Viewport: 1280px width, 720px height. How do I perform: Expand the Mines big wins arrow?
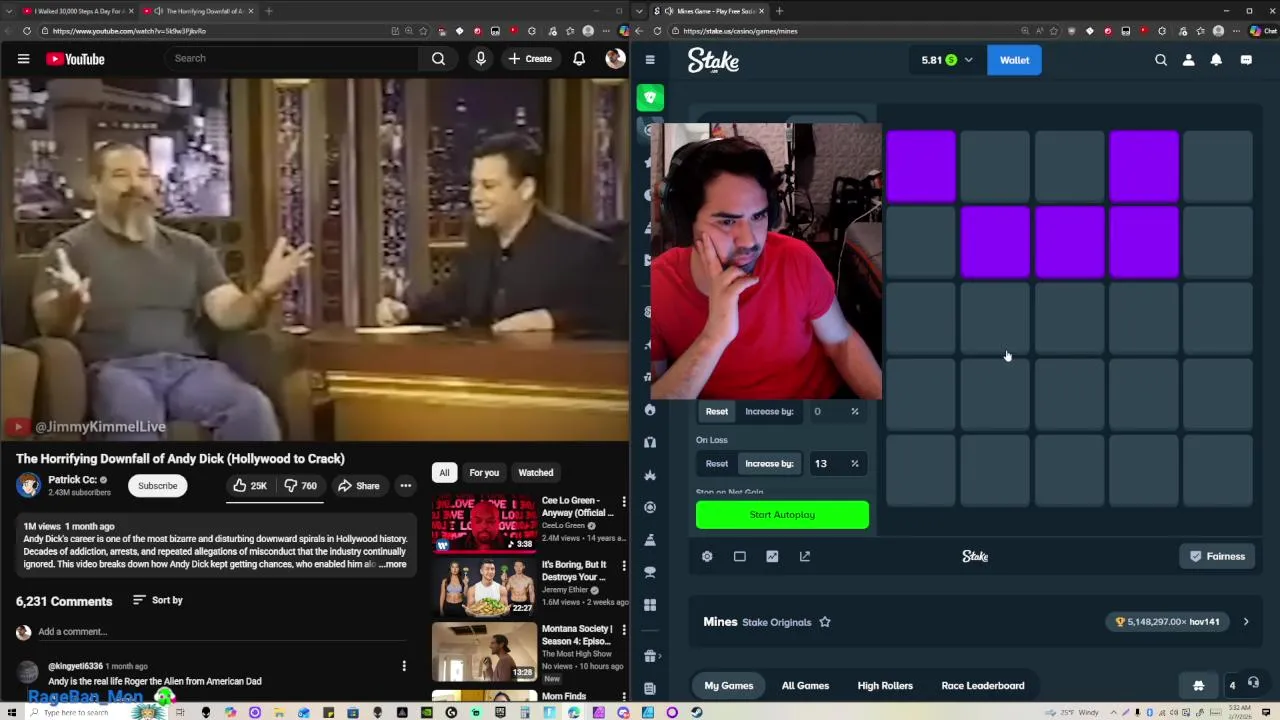coord(1246,622)
